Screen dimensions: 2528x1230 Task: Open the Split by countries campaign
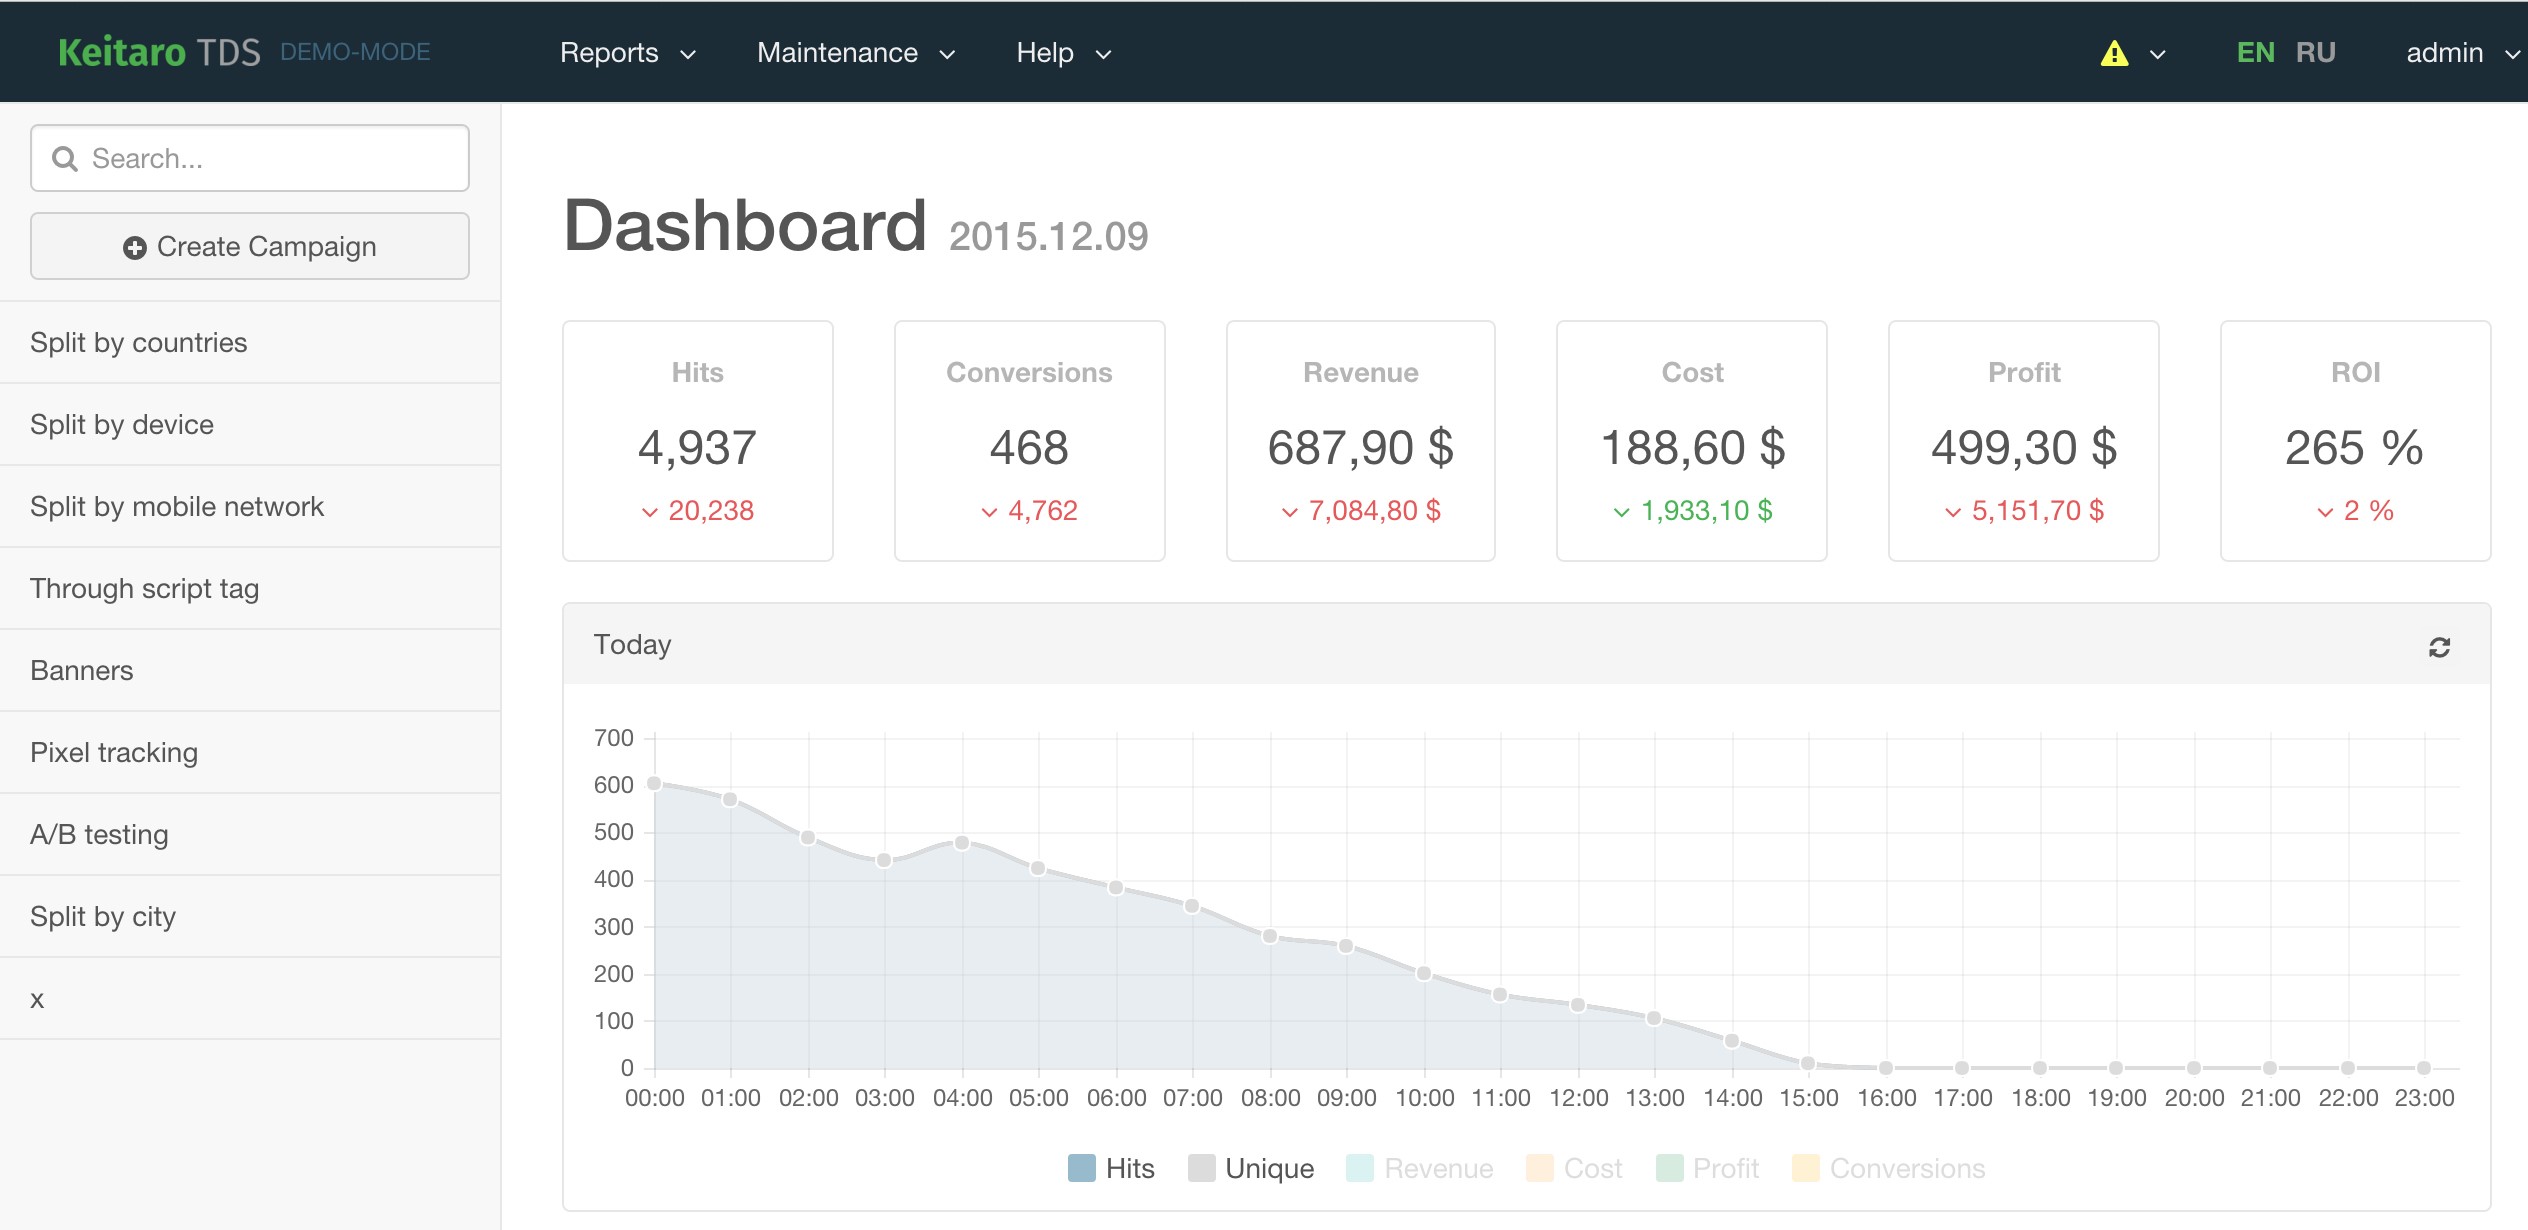tap(139, 343)
